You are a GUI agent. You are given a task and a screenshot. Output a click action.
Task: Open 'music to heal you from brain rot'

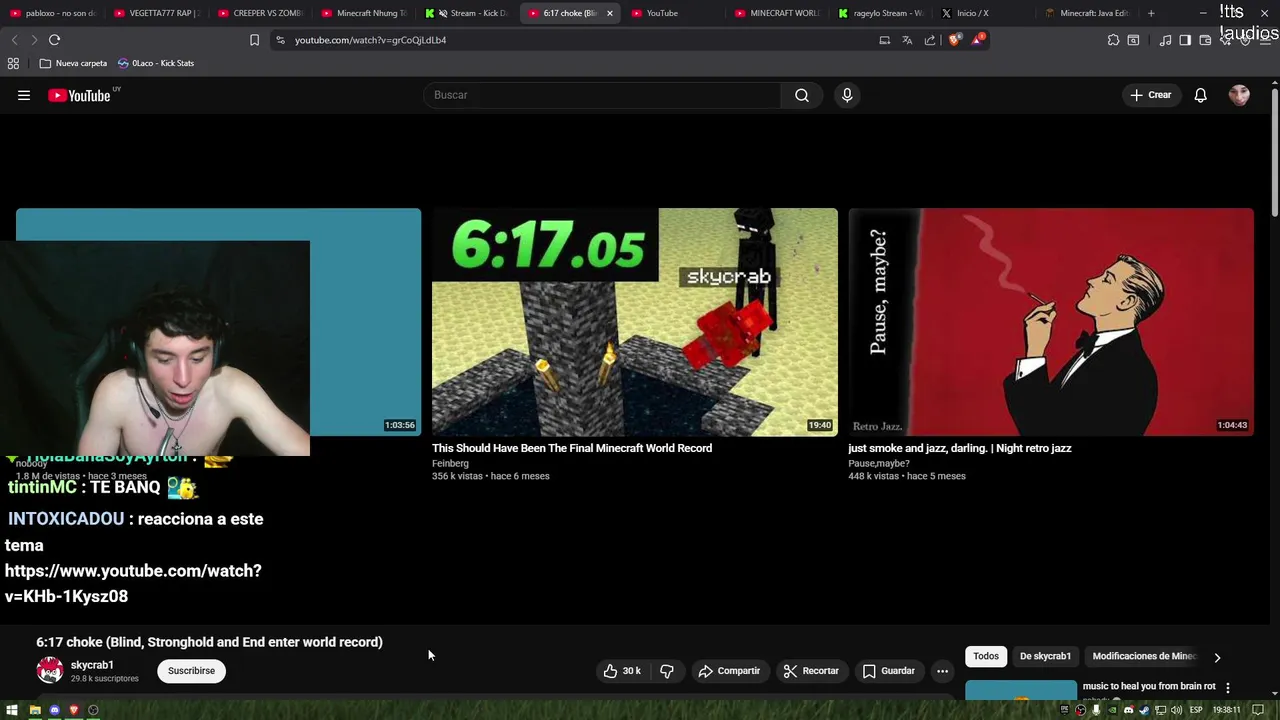point(1149,686)
